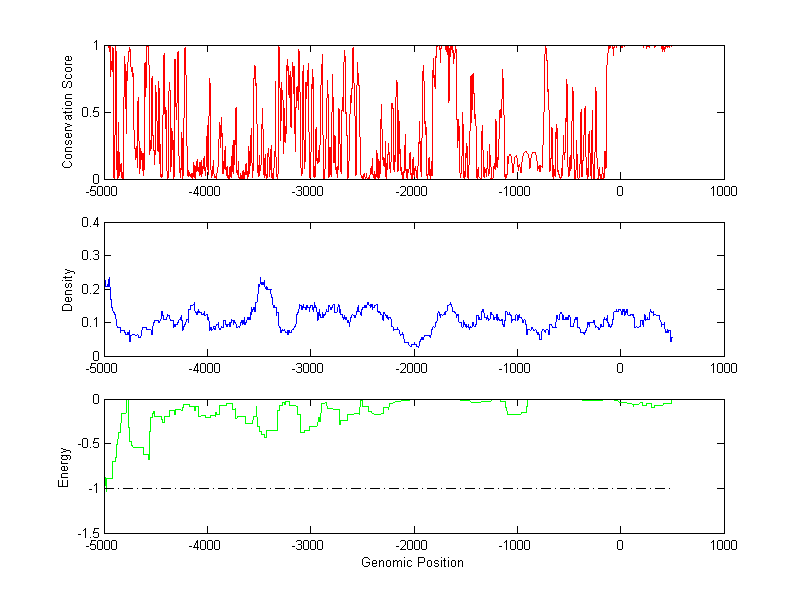Click the 0.4 tick label on Density axis
Screen dimensions: 800x599
[x=88, y=223]
